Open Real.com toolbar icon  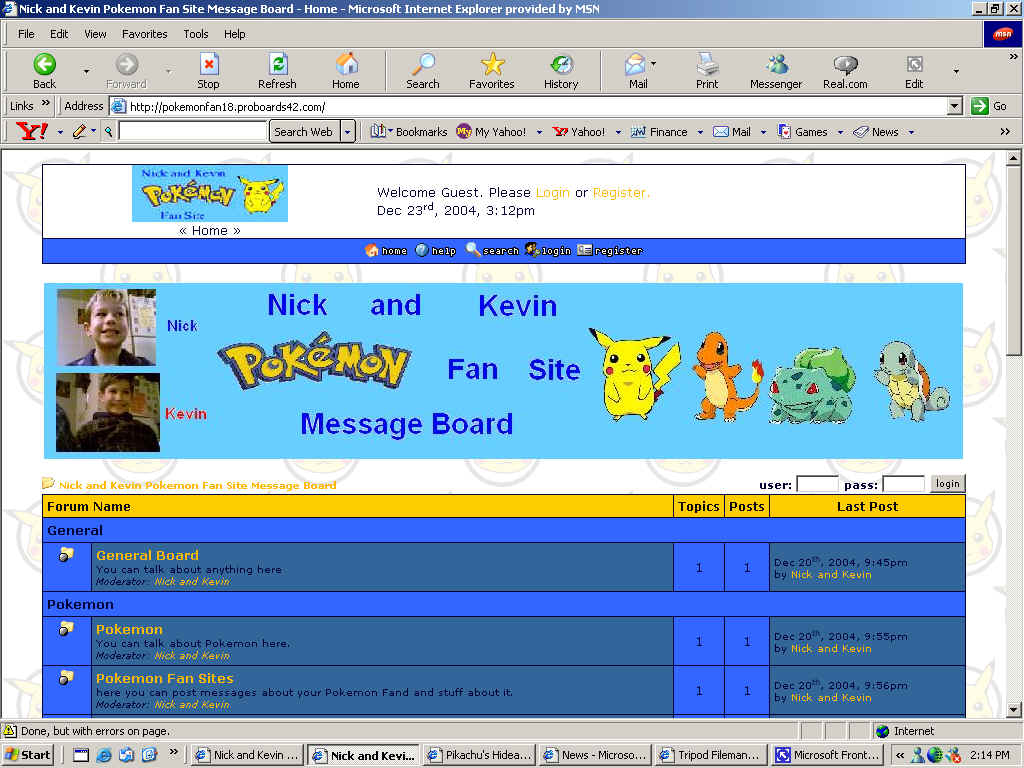[x=845, y=66]
